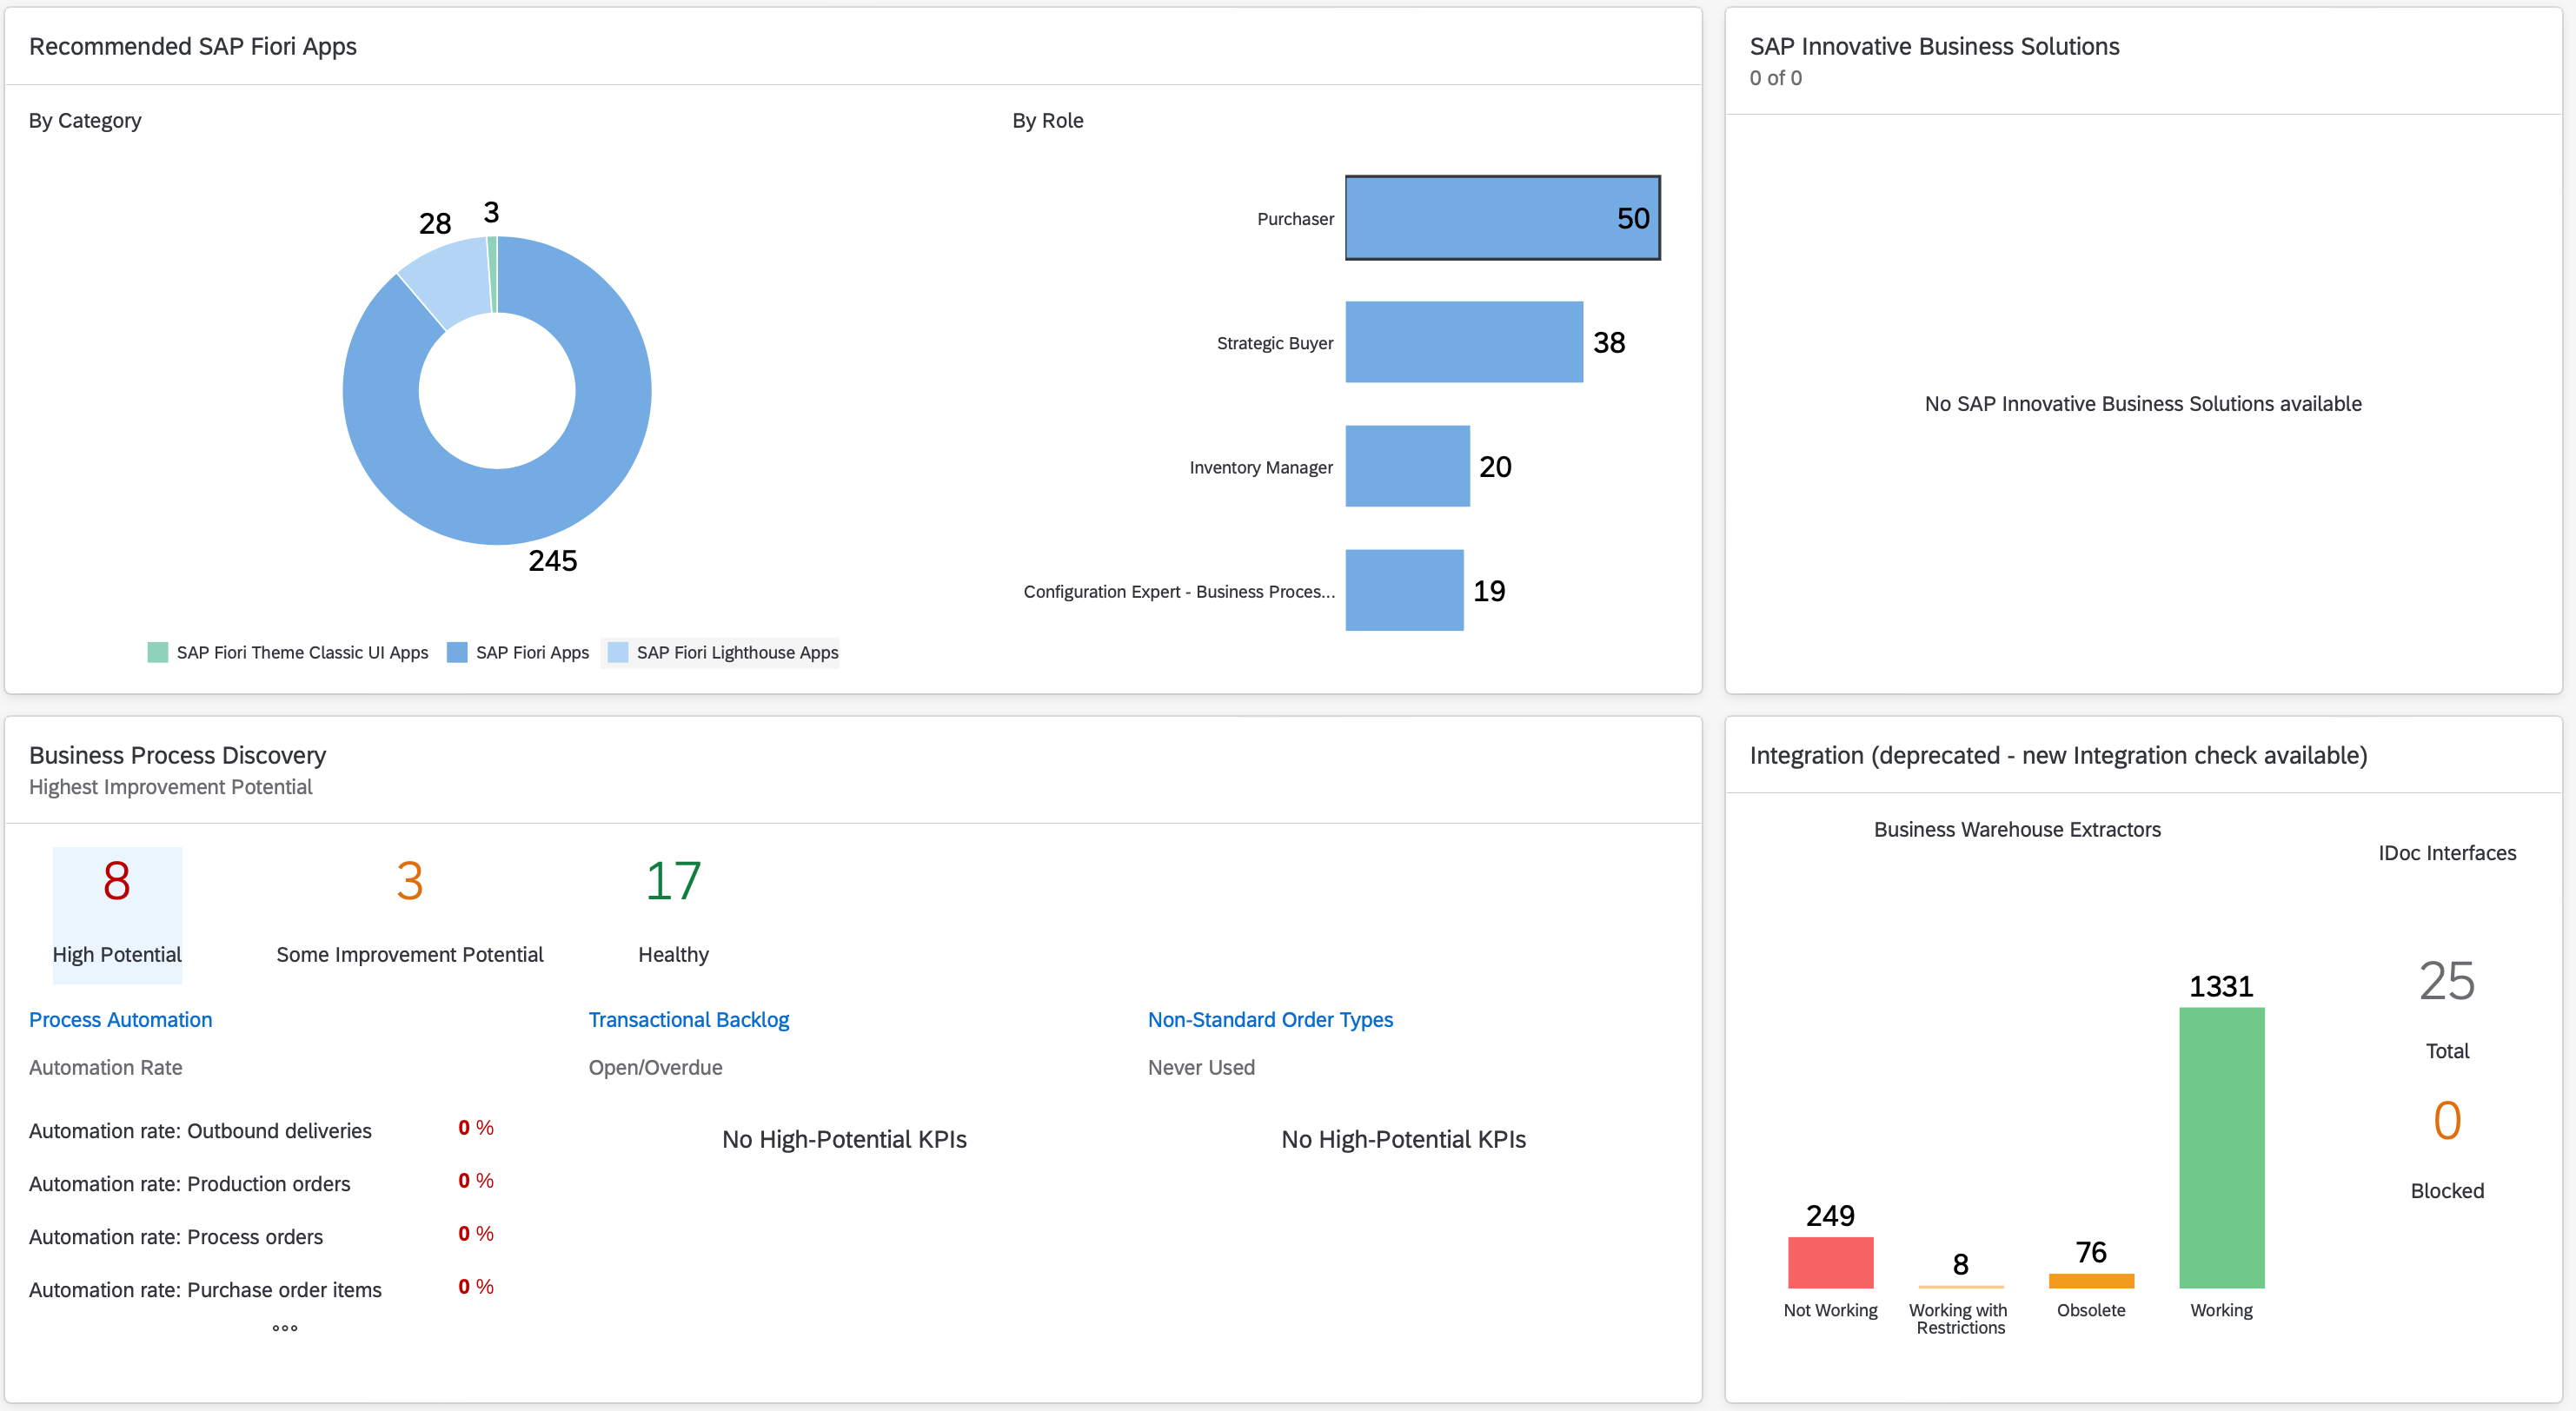
Task: Click the Purchaser axis label
Action: [x=1295, y=219]
